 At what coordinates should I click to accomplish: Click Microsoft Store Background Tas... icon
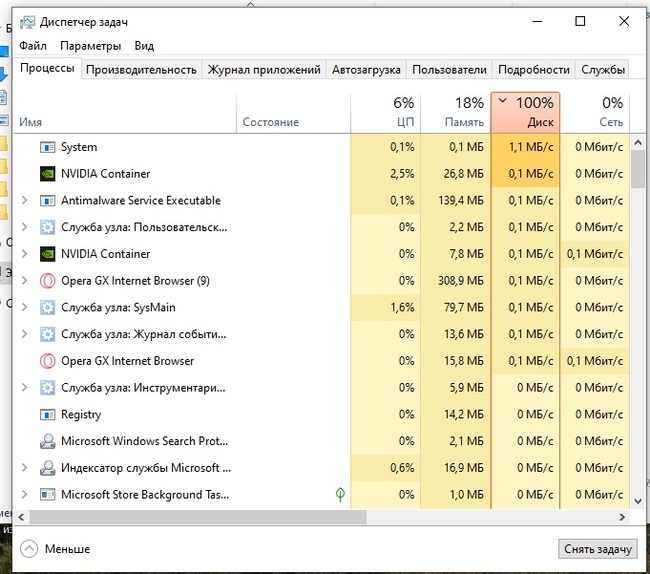click(47, 494)
